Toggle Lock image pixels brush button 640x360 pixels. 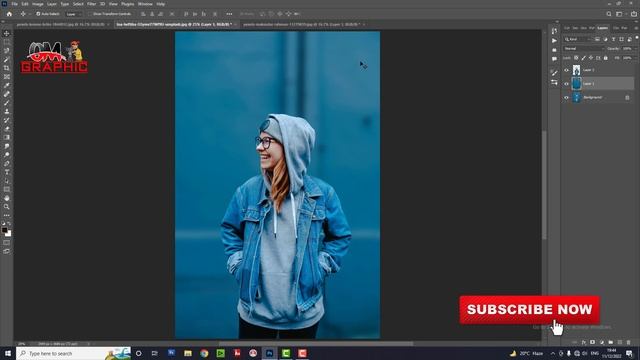[584, 58]
